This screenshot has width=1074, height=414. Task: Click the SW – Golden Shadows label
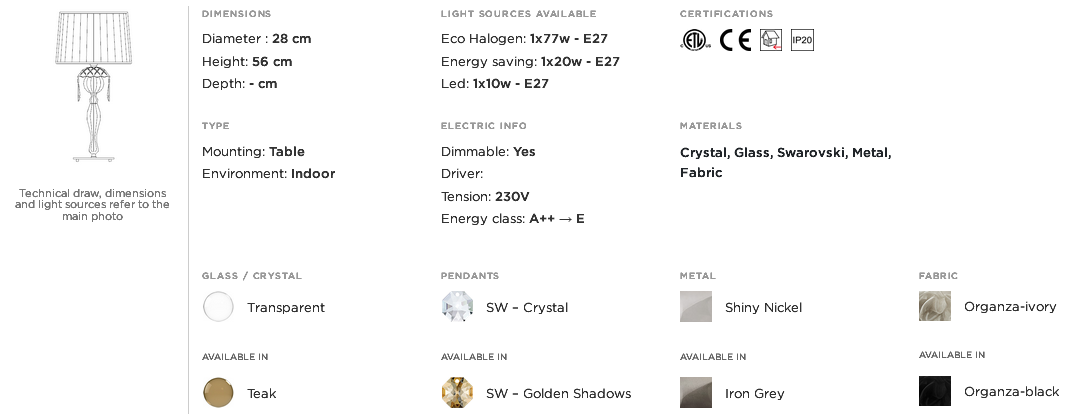point(558,393)
